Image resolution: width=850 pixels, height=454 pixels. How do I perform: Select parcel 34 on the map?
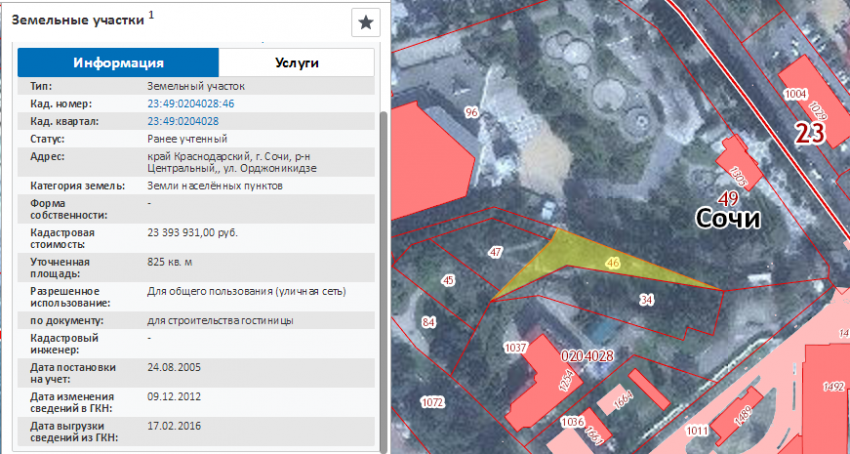tap(647, 299)
